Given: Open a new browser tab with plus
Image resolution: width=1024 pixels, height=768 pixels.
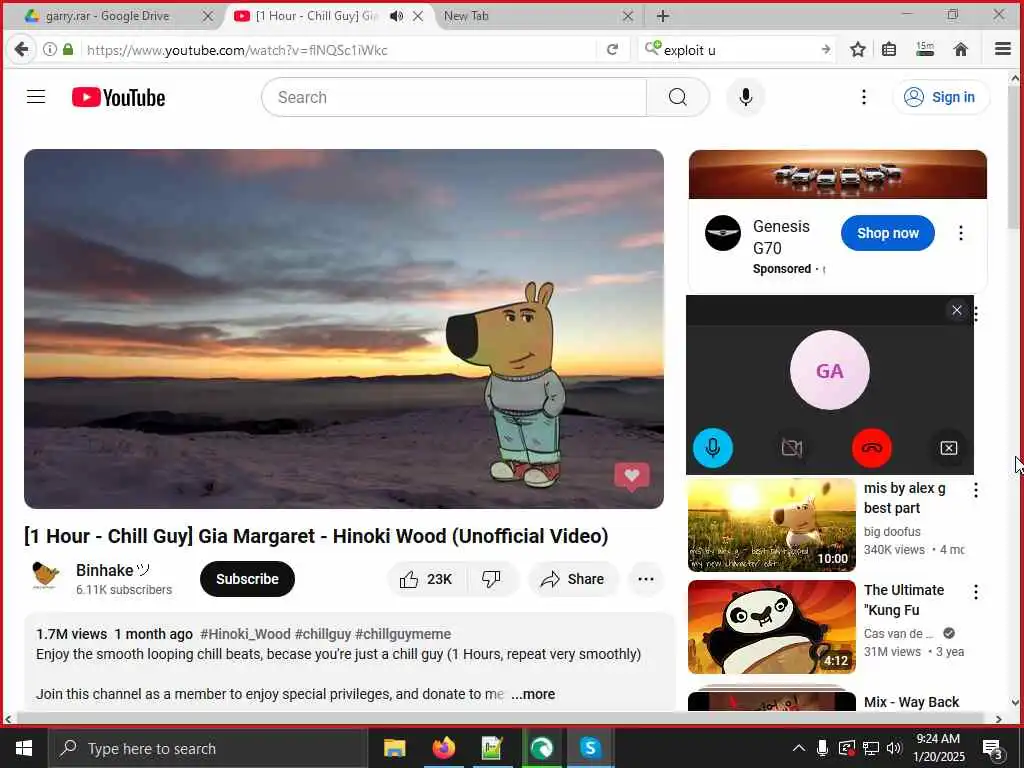Looking at the screenshot, I should pos(663,16).
